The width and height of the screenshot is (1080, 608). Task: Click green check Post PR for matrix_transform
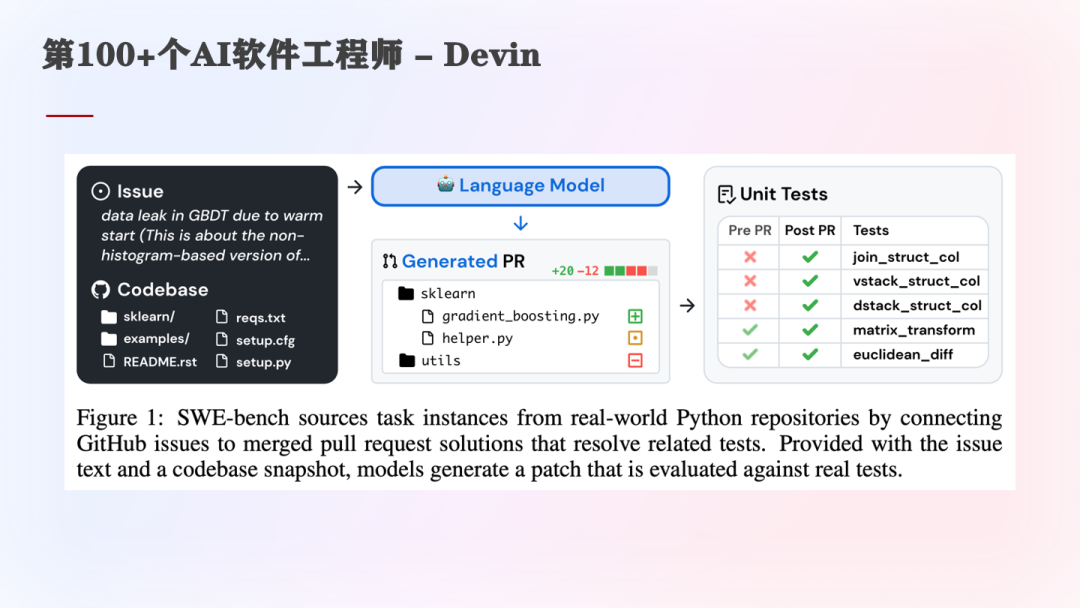pyautogui.click(x=810, y=330)
